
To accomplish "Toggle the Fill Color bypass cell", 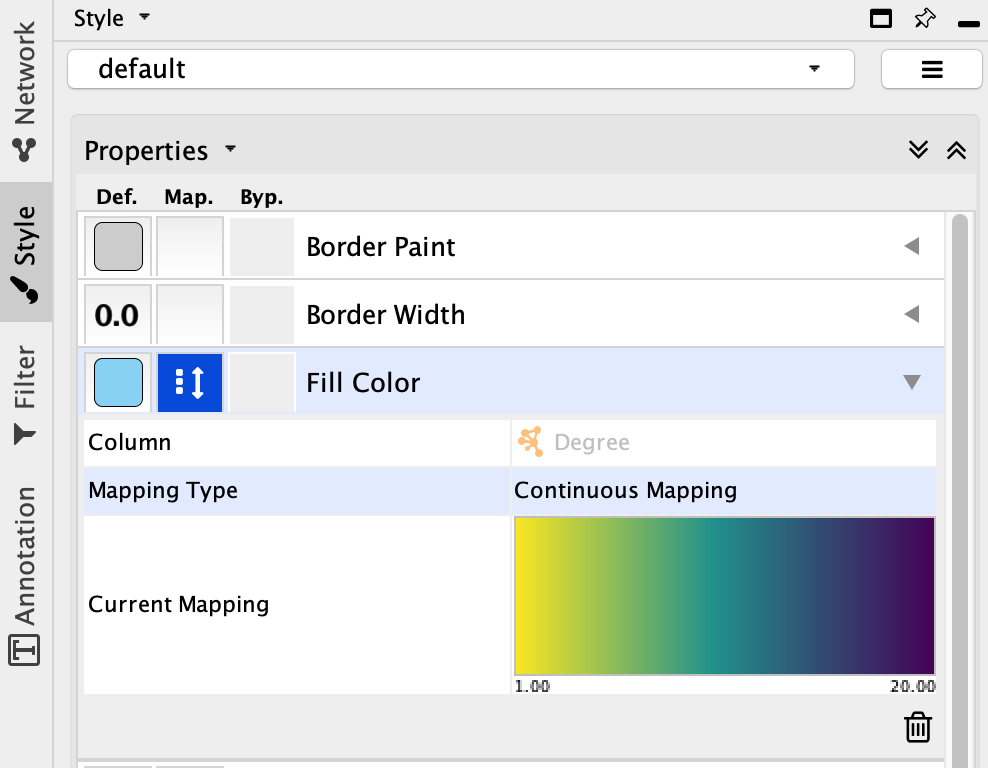I will (x=261, y=382).
